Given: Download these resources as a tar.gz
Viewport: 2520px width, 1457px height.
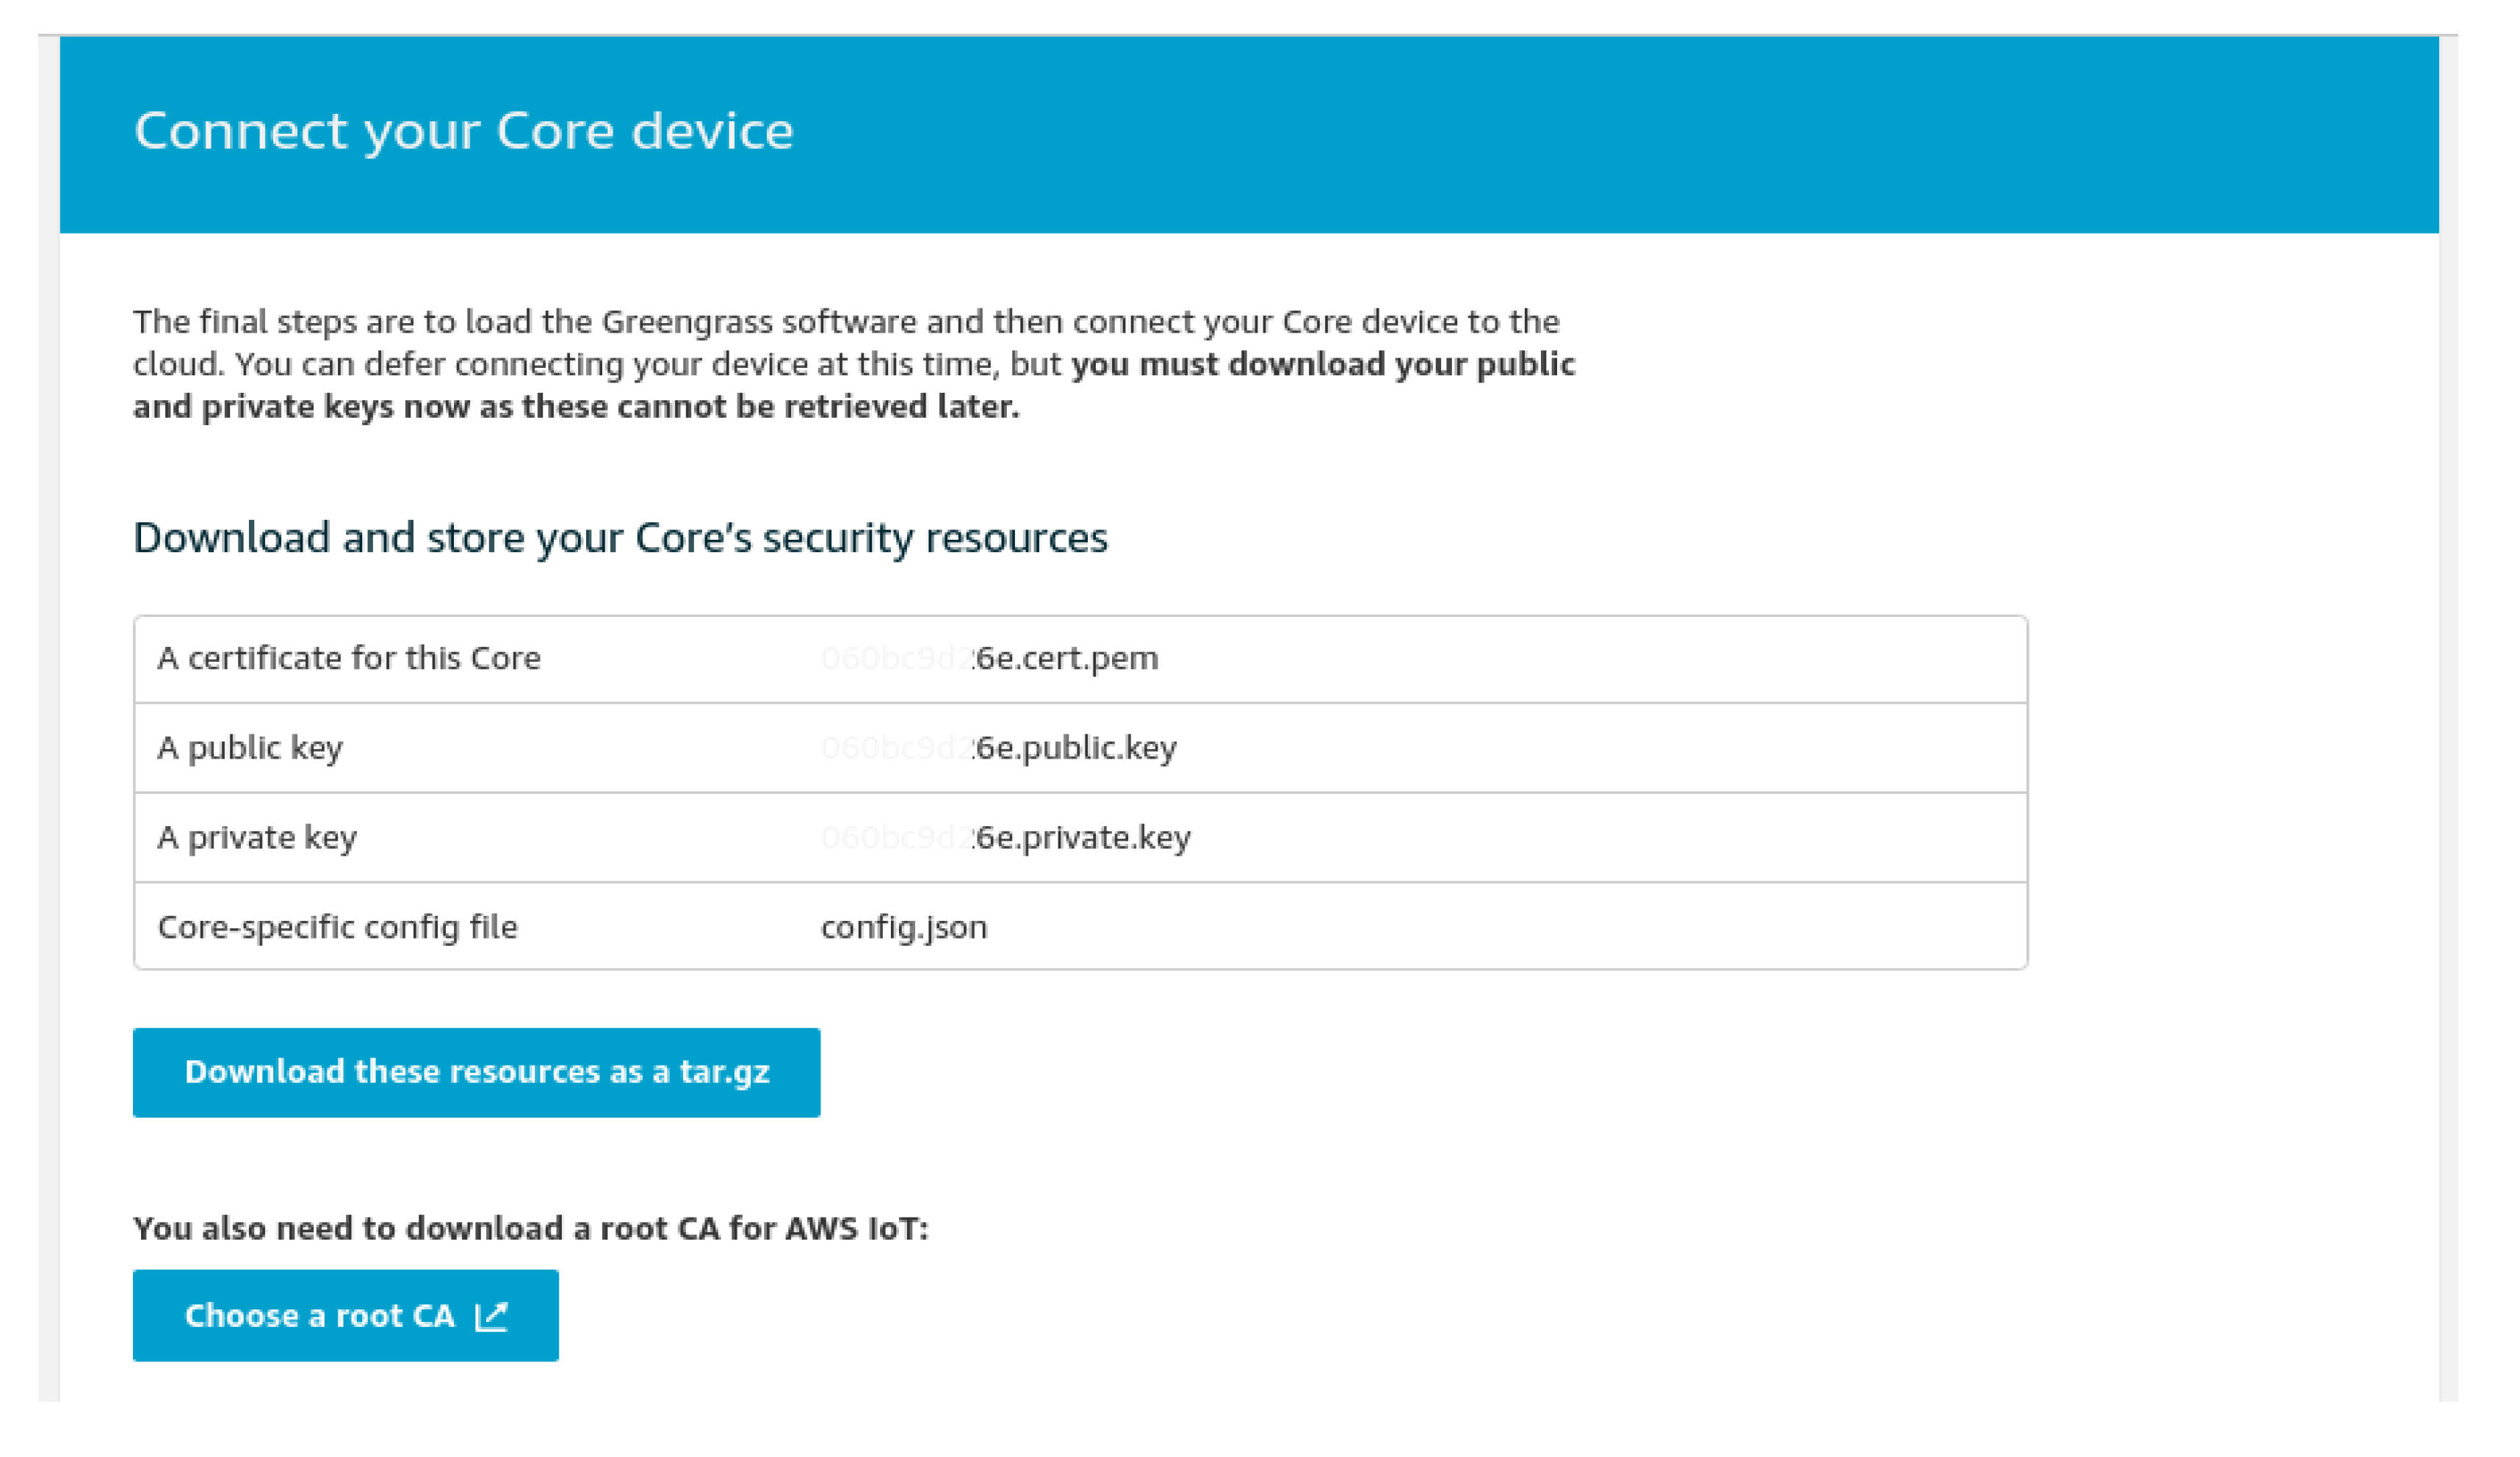Looking at the screenshot, I should point(476,1072).
